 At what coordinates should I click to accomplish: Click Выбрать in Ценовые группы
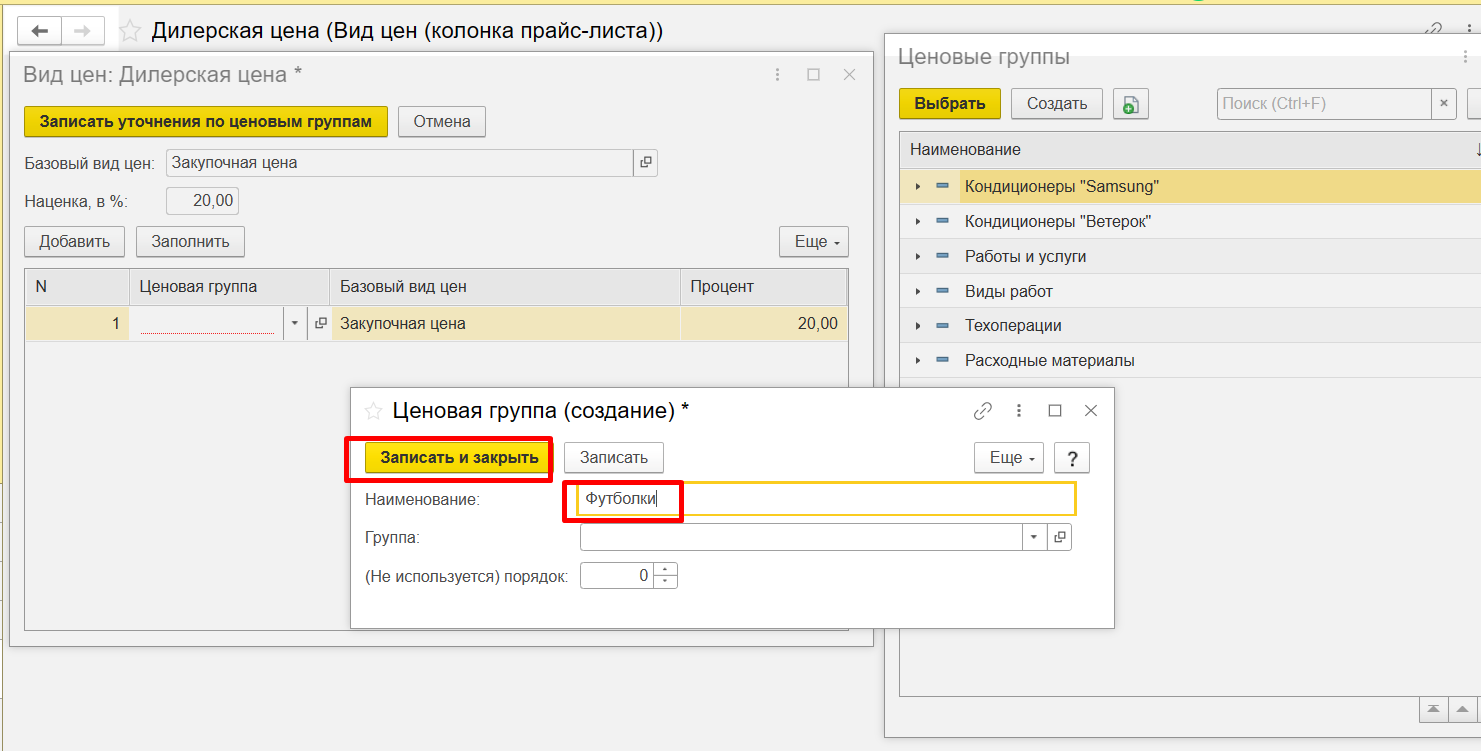(949, 104)
